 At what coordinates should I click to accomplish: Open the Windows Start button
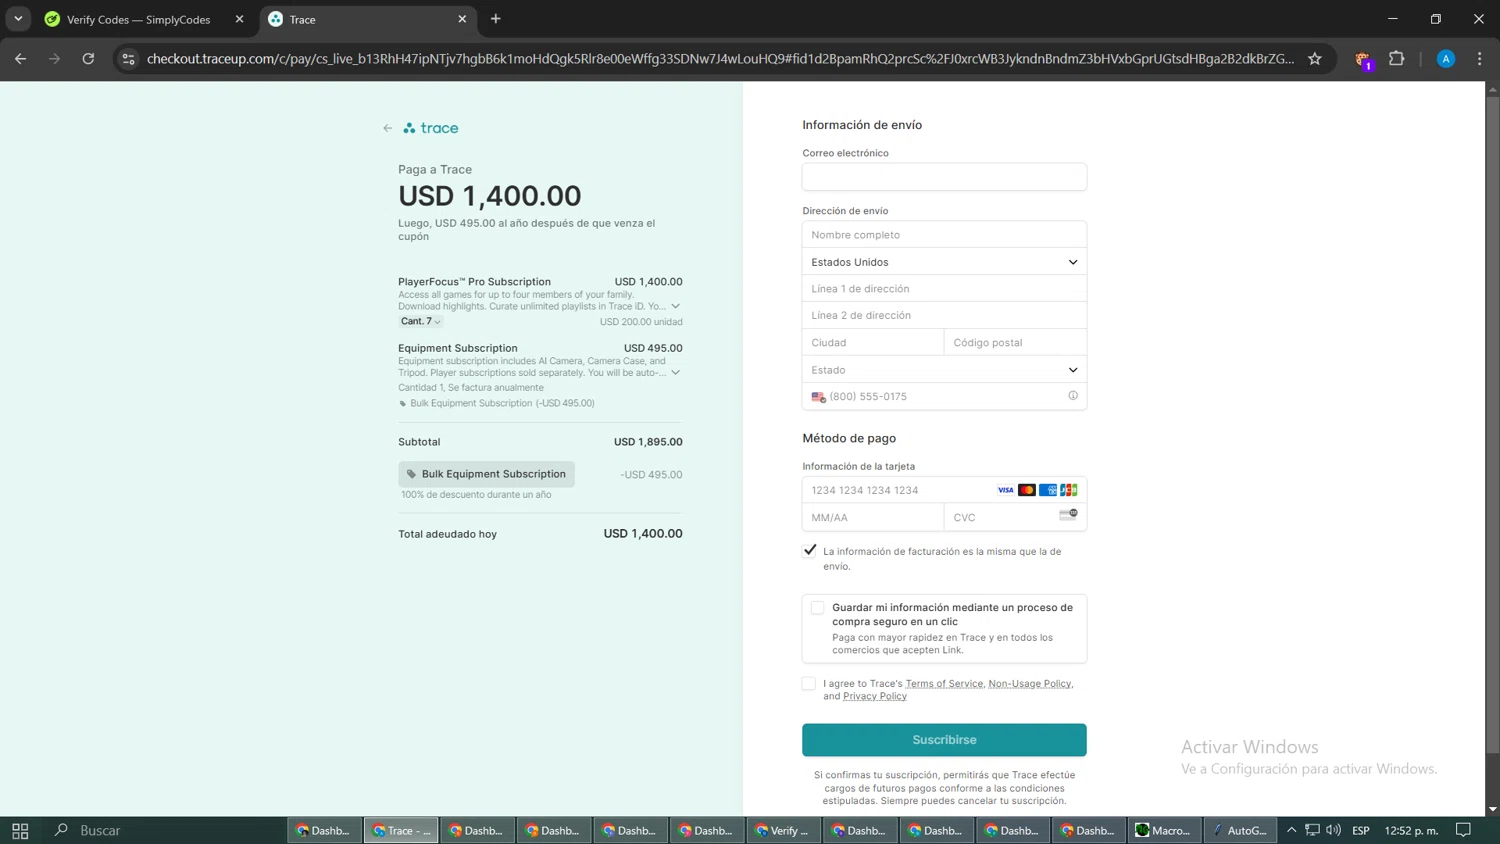pyautogui.click(x=20, y=830)
